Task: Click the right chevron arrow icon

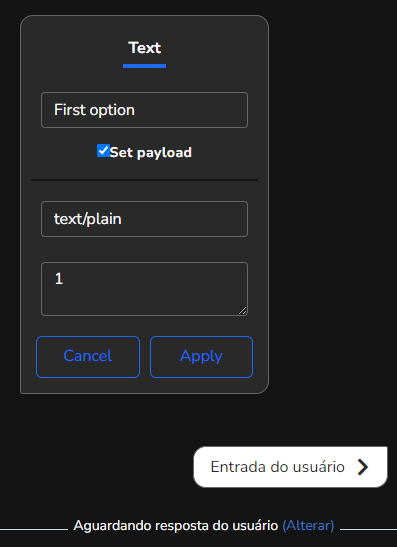Action: [x=363, y=467]
